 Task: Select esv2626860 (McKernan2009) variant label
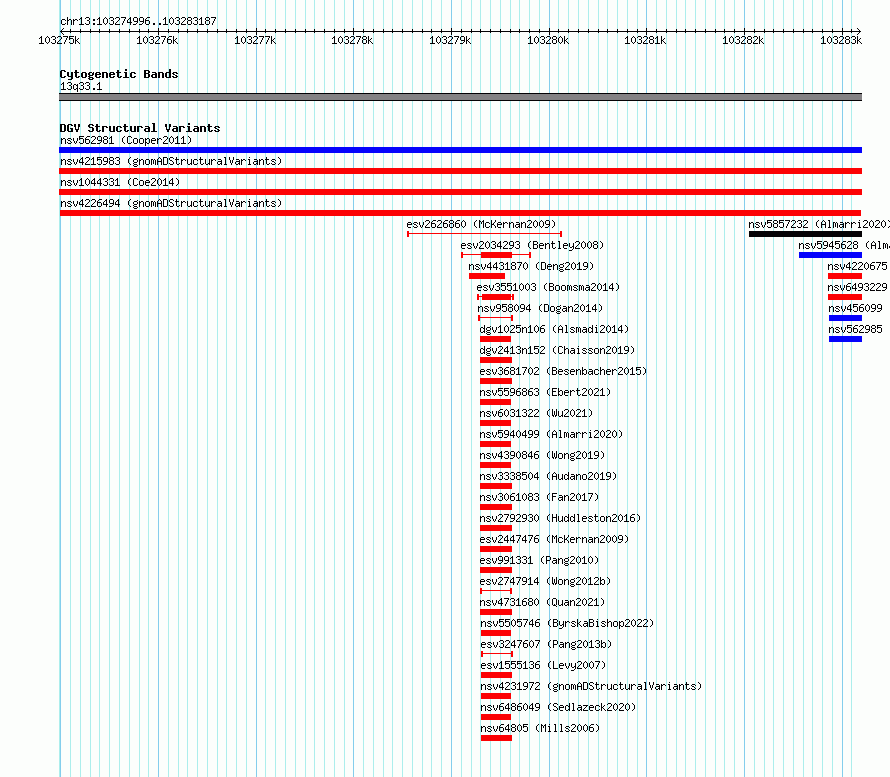(481, 224)
